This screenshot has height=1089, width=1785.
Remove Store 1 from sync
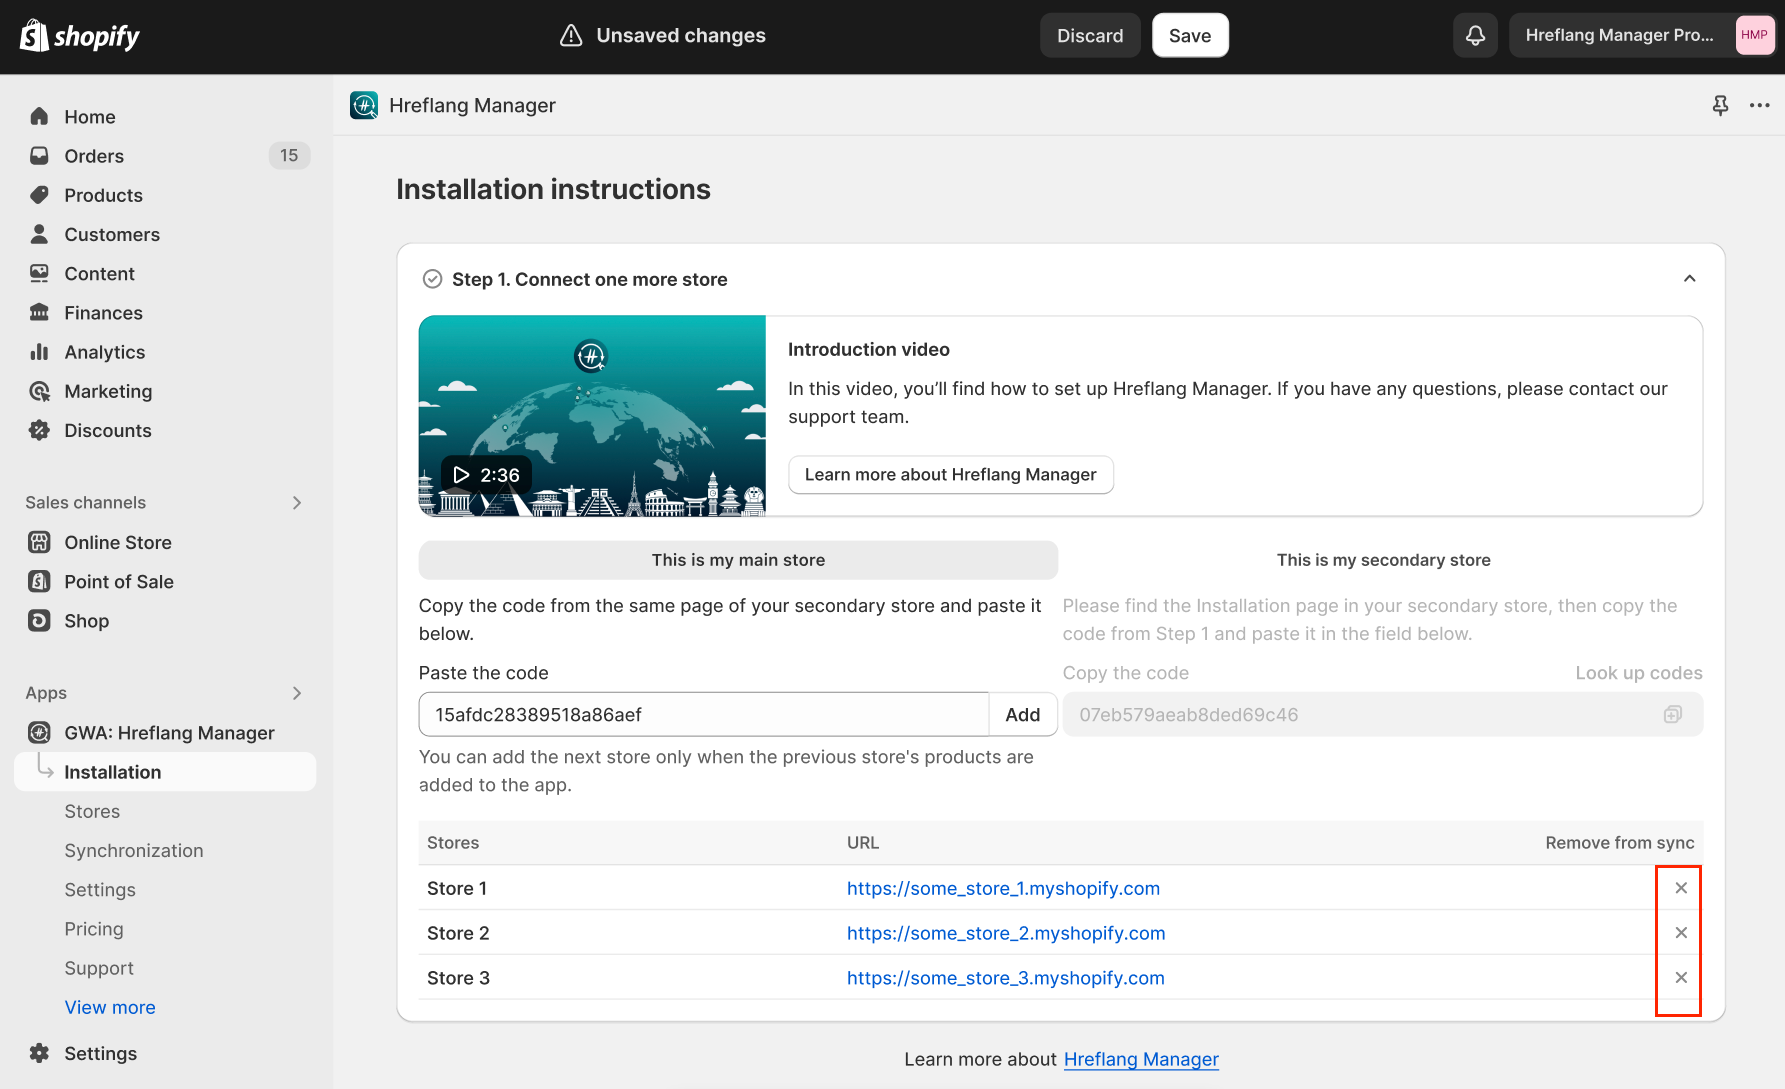[x=1679, y=887]
